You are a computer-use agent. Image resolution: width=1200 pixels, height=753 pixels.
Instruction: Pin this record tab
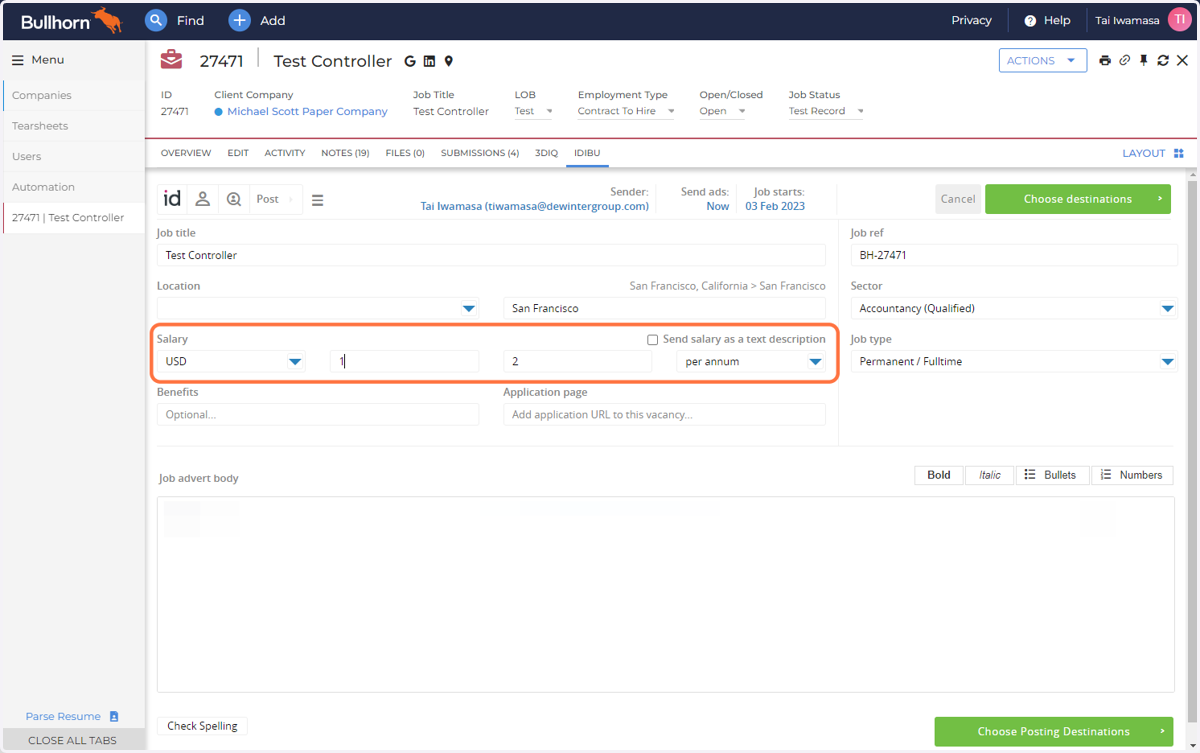[1143, 60]
